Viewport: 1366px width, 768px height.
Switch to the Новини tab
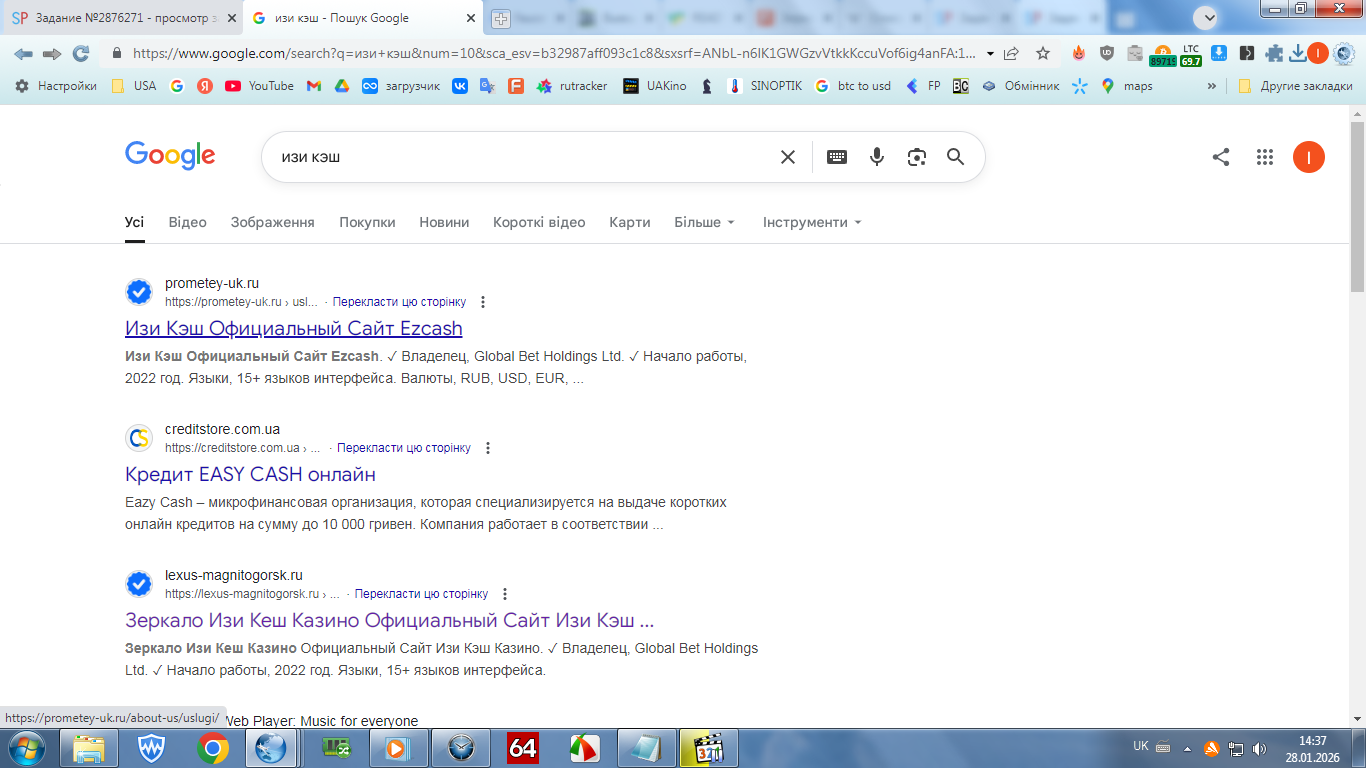(x=444, y=222)
